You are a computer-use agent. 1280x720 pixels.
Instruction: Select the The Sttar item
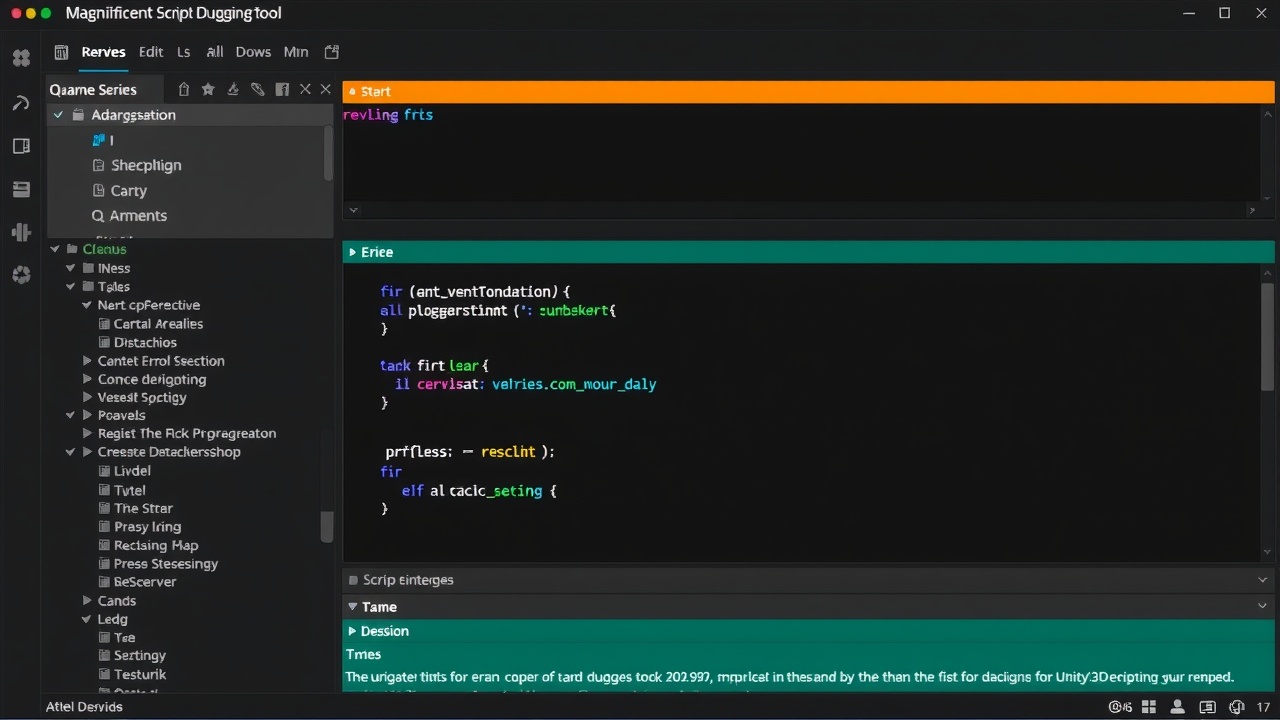coord(143,509)
